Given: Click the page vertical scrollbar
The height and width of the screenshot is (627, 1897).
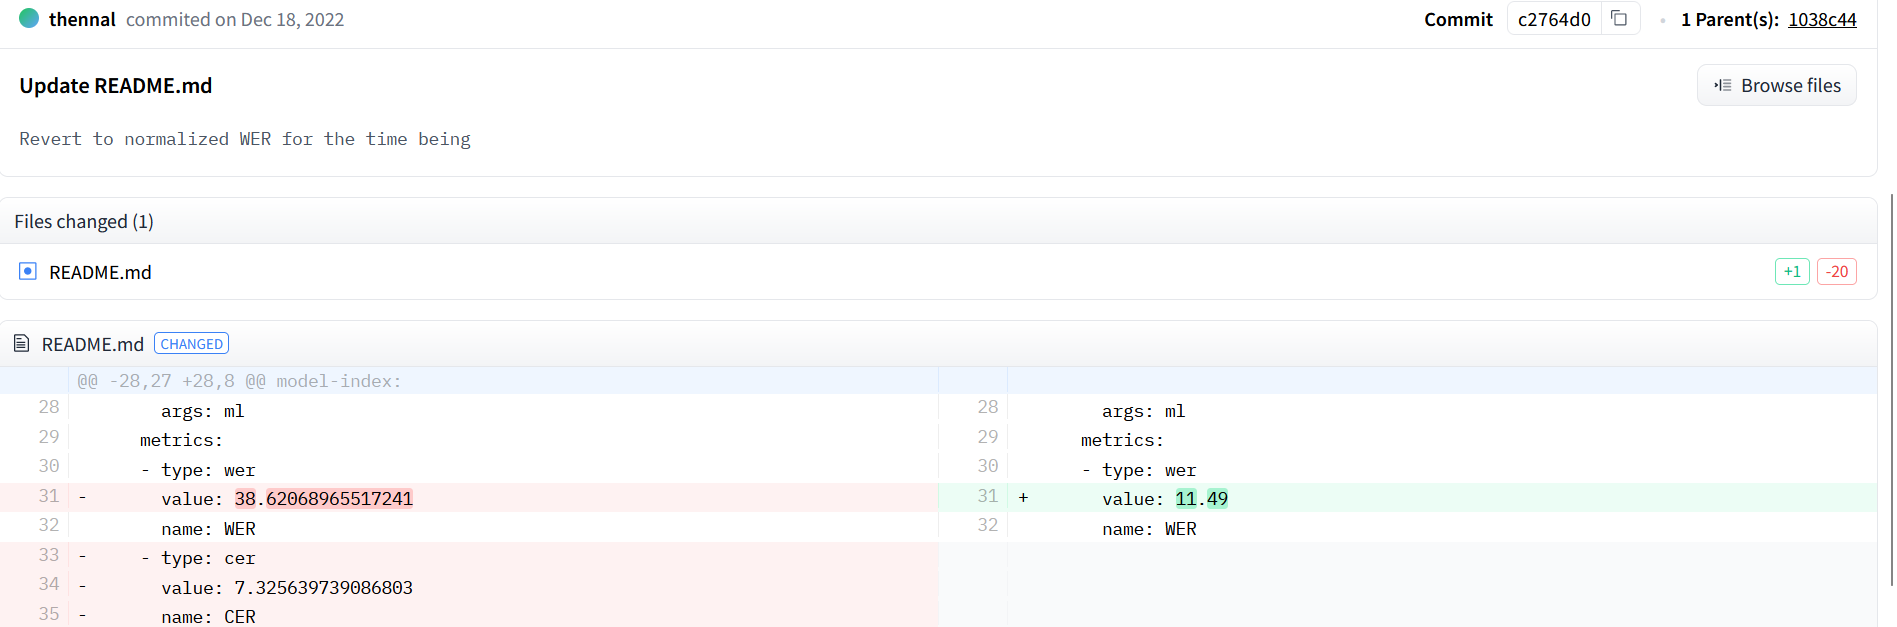Looking at the screenshot, I should pos(1890,390).
